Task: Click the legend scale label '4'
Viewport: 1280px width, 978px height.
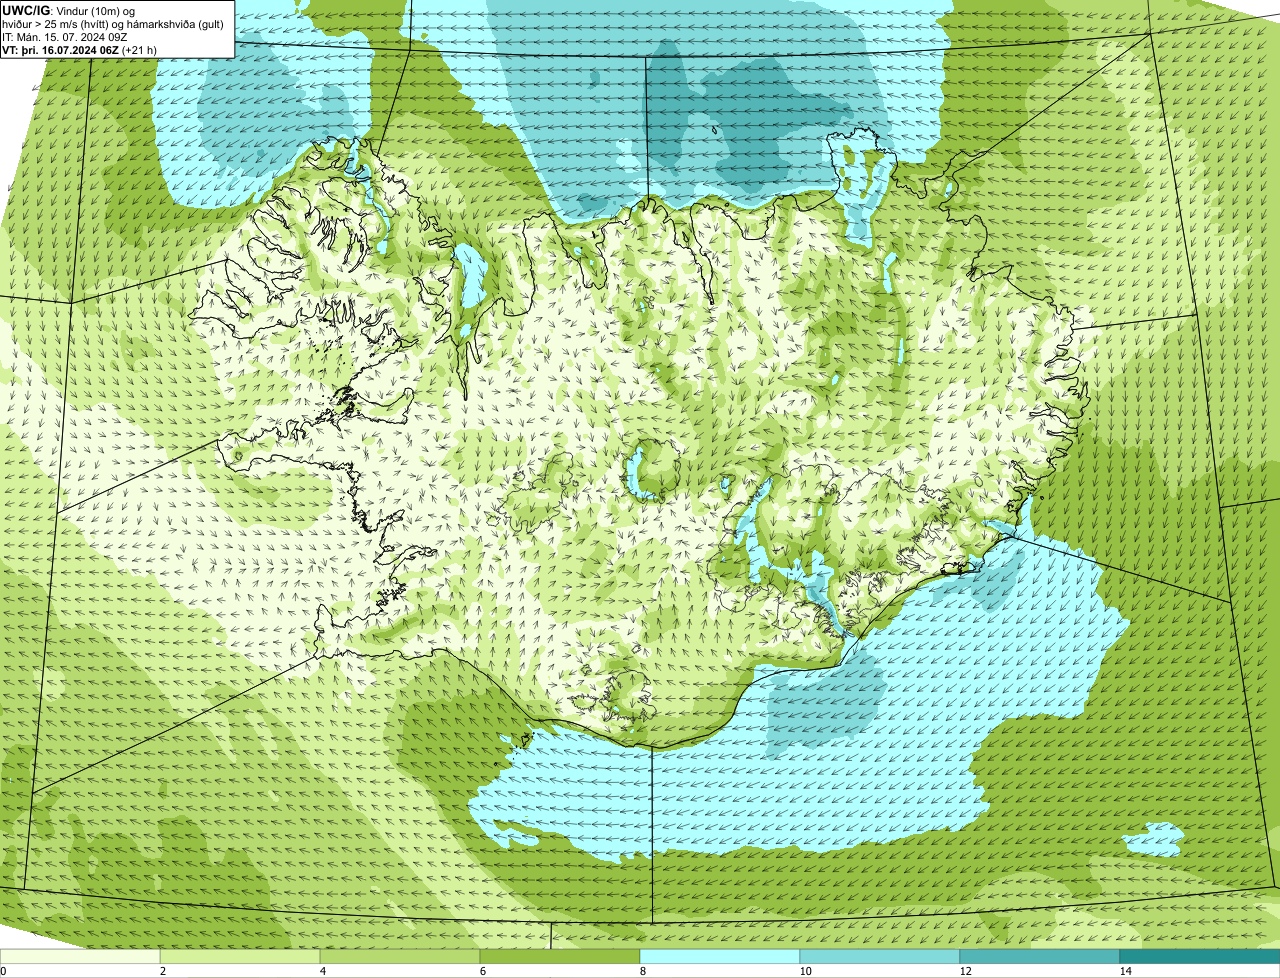Action: point(322,971)
